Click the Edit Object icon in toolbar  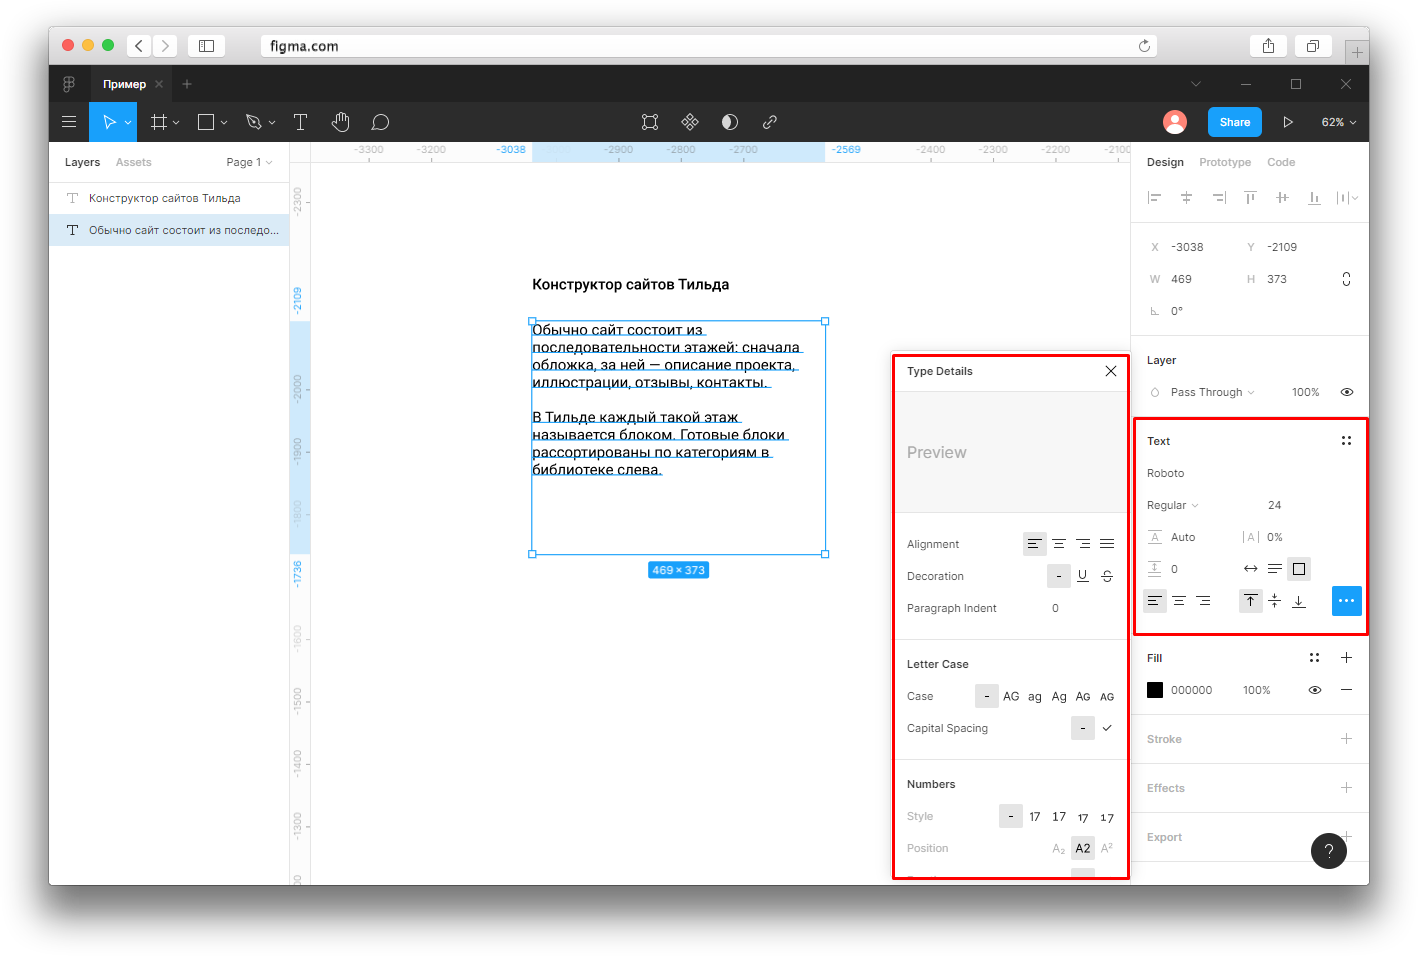[x=650, y=122]
